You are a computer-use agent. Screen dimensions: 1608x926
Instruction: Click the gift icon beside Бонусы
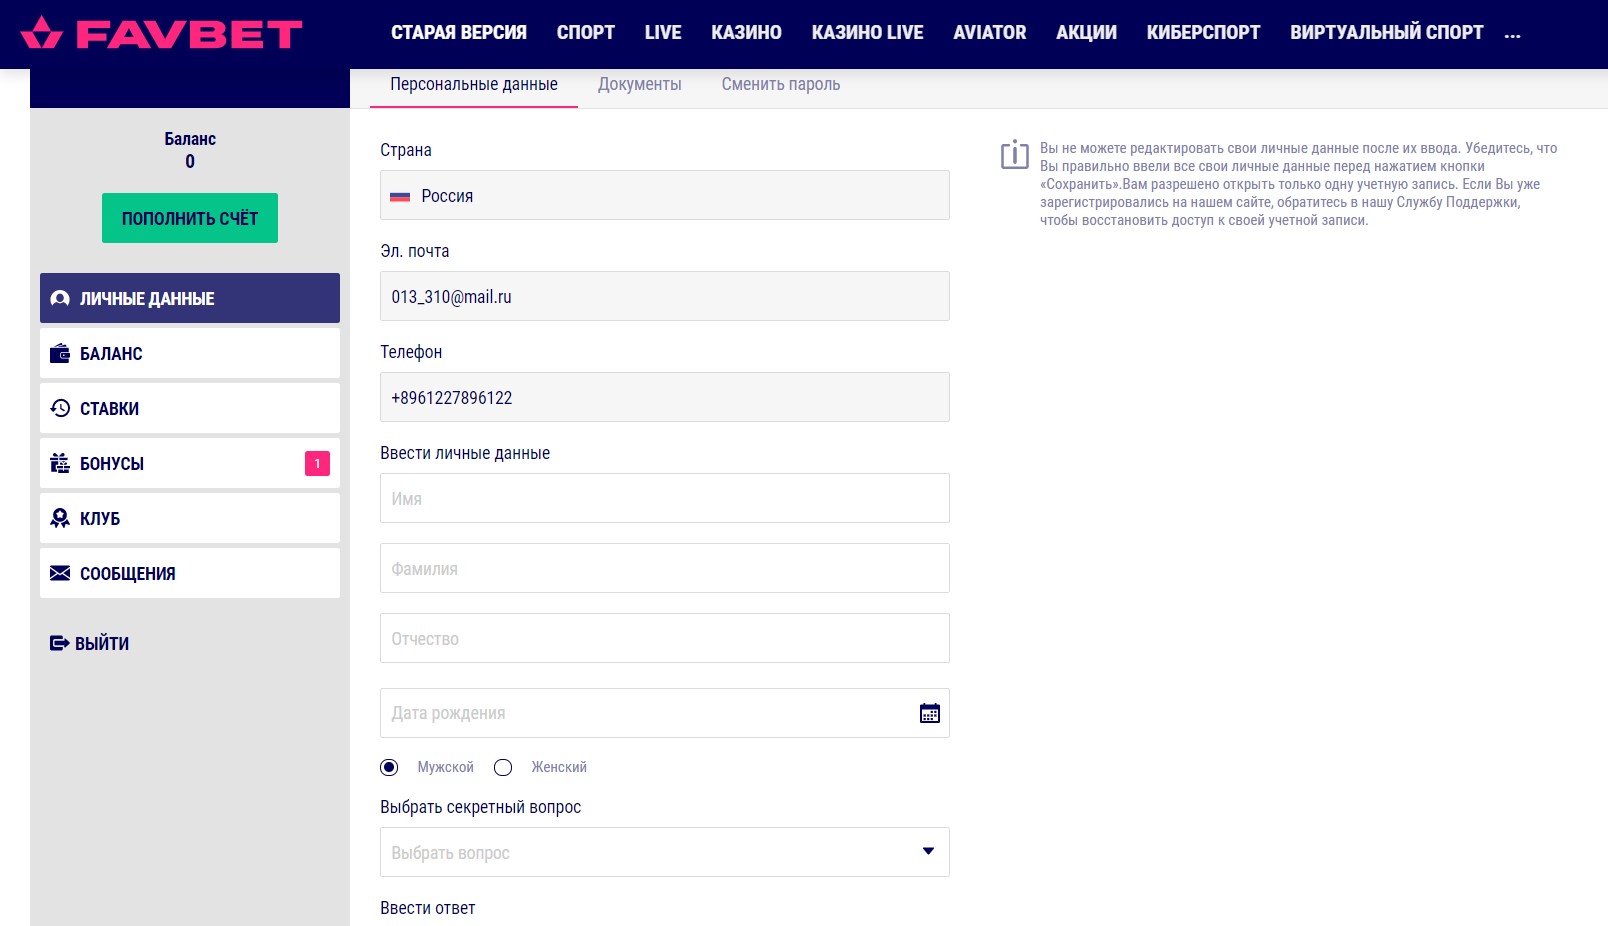click(x=60, y=463)
